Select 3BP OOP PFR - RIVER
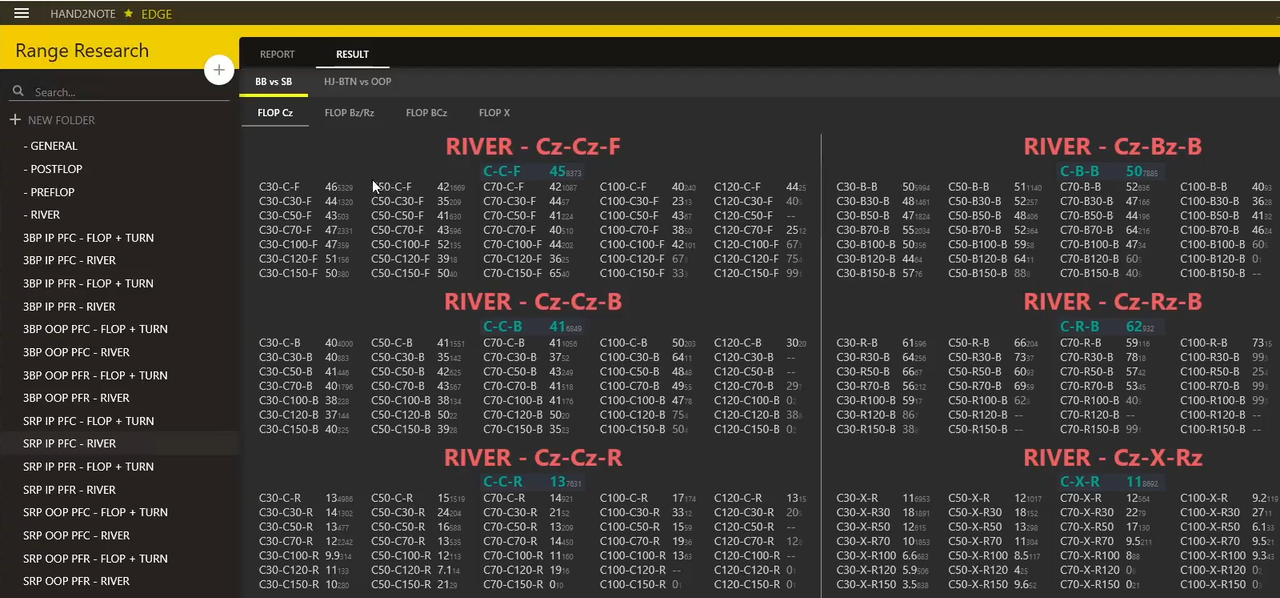The image size is (1280, 598). pos(76,398)
